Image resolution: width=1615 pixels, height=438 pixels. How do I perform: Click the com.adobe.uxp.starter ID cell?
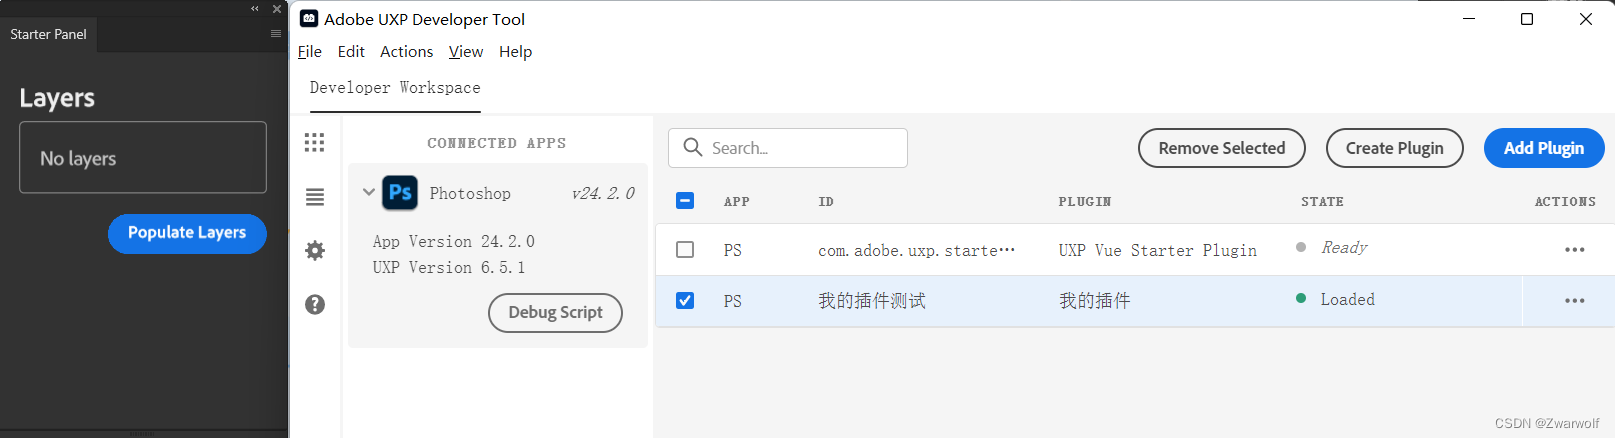tap(916, 250)
